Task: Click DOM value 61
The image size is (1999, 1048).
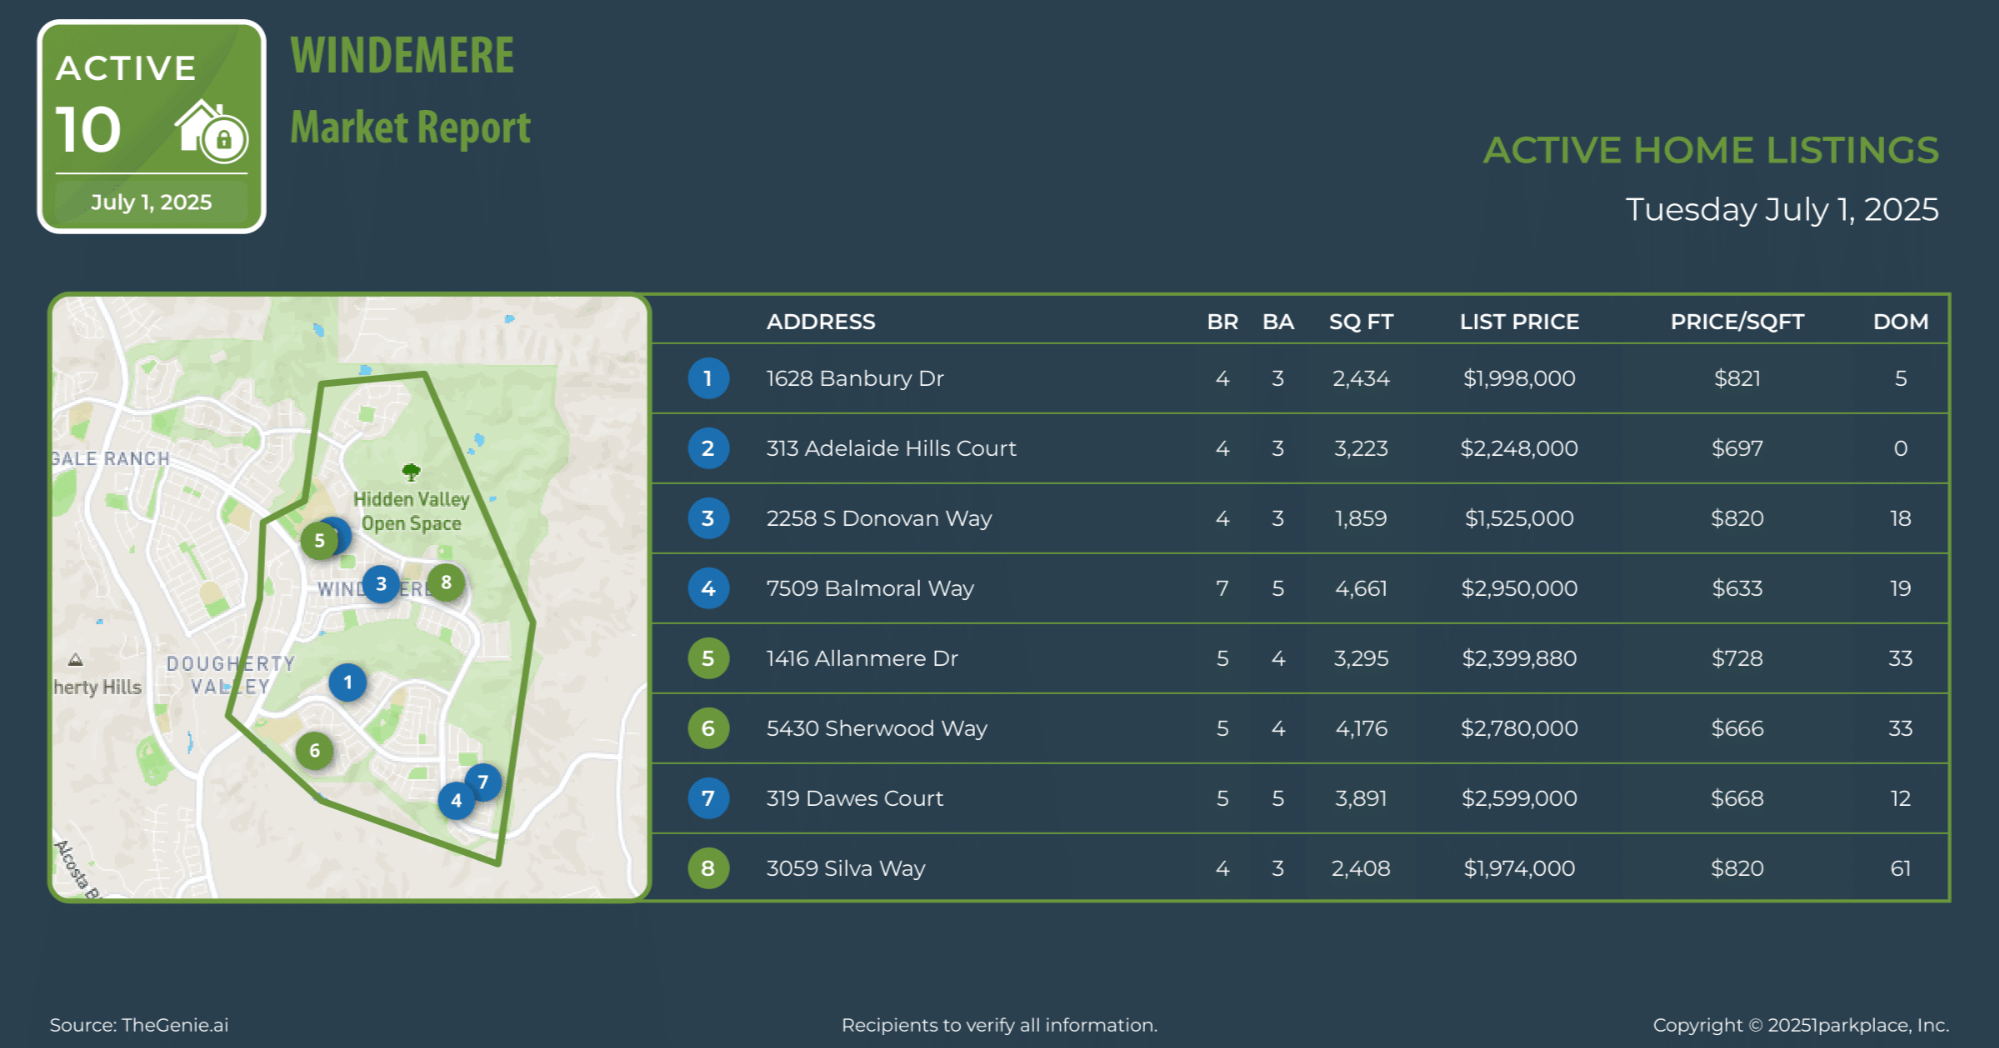Action: coord(1901,869)
